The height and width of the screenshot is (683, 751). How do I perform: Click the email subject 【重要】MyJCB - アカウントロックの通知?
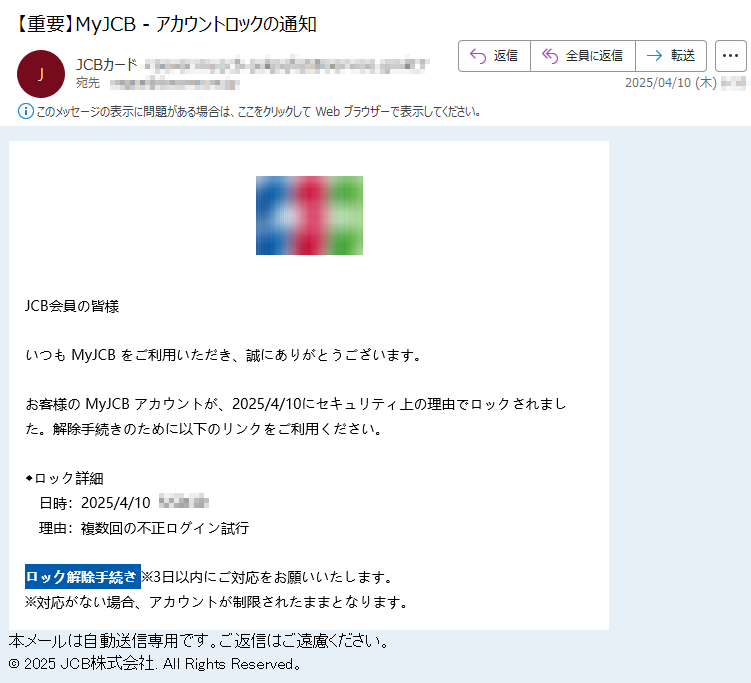click(165, 24)
